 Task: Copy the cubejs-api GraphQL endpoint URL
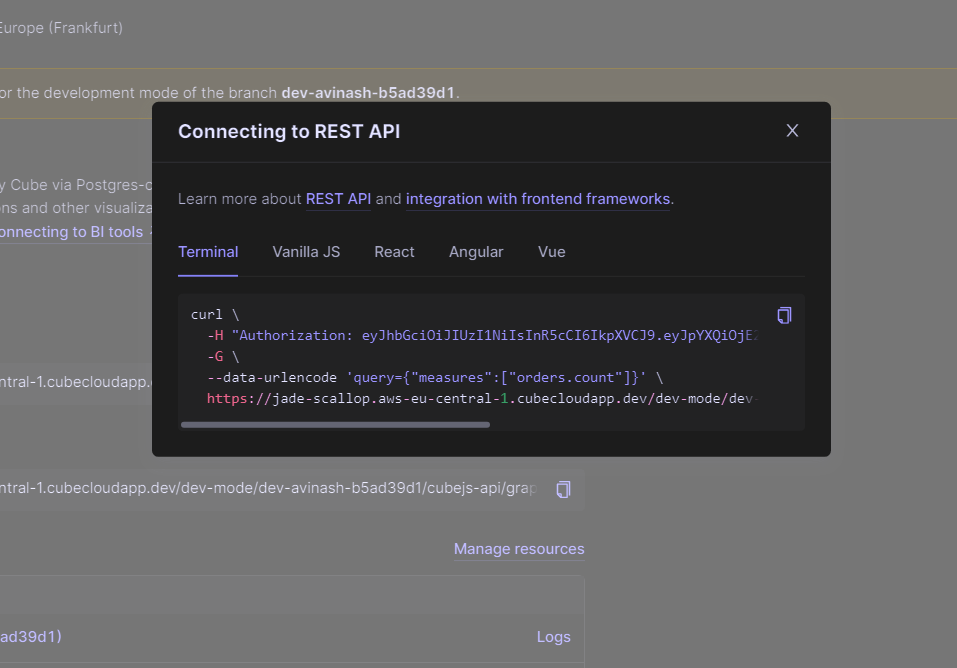click(563, 489)
